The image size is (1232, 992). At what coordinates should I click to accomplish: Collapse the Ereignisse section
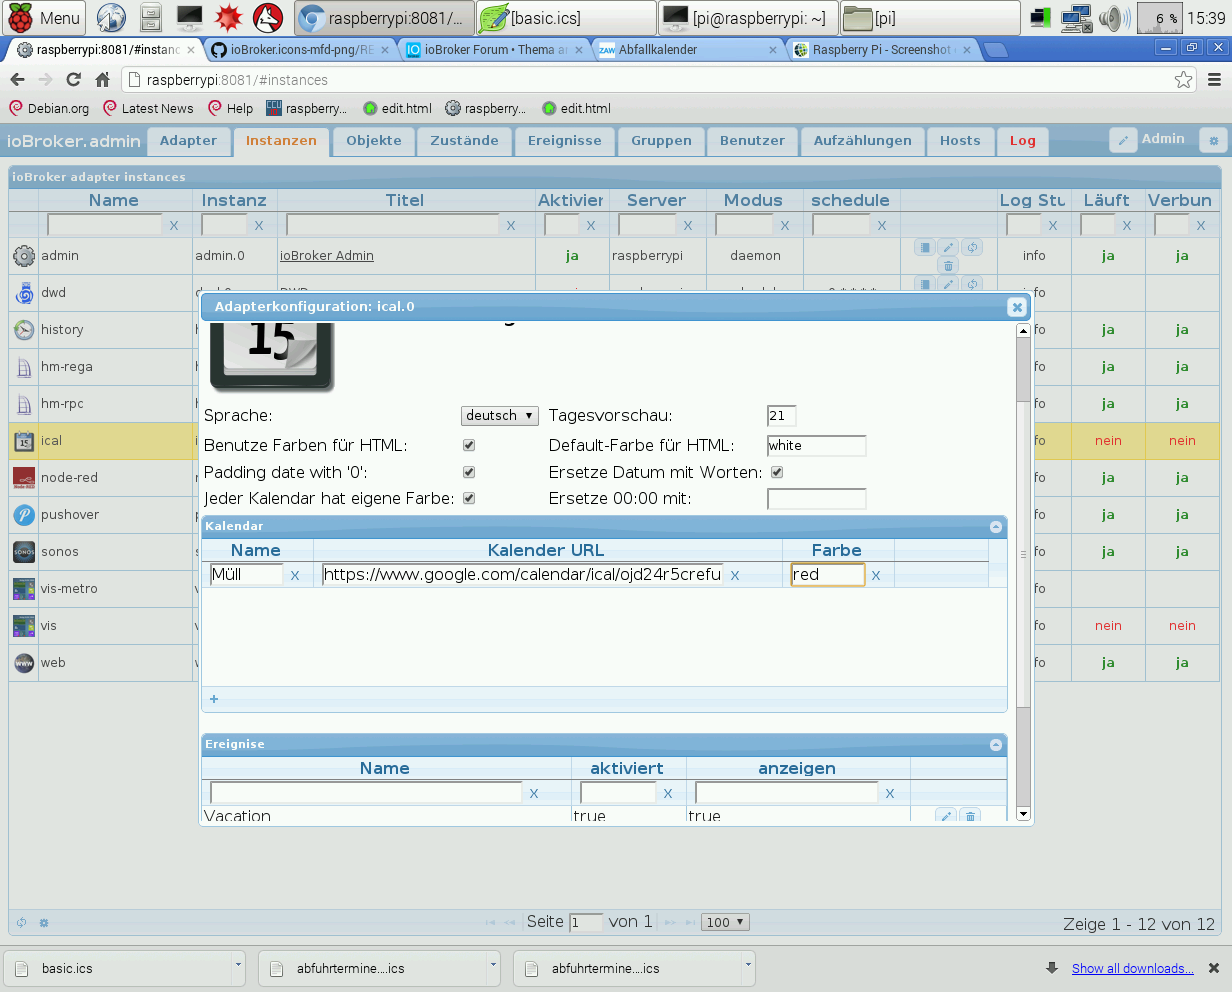click(995, 745)
